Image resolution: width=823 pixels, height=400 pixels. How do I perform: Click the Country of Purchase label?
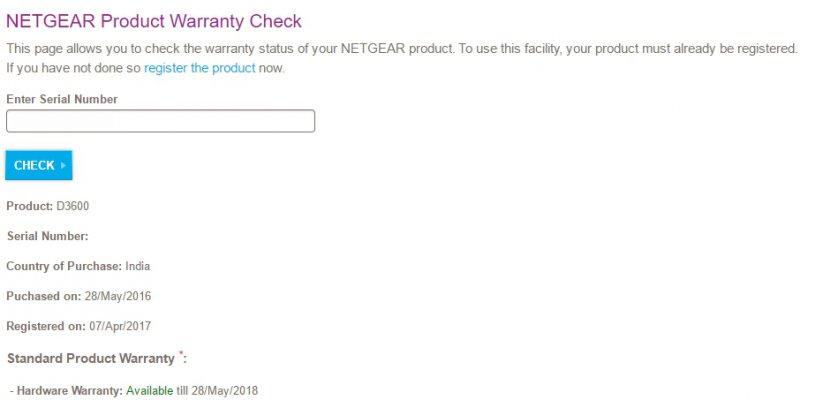click(64, 266)
